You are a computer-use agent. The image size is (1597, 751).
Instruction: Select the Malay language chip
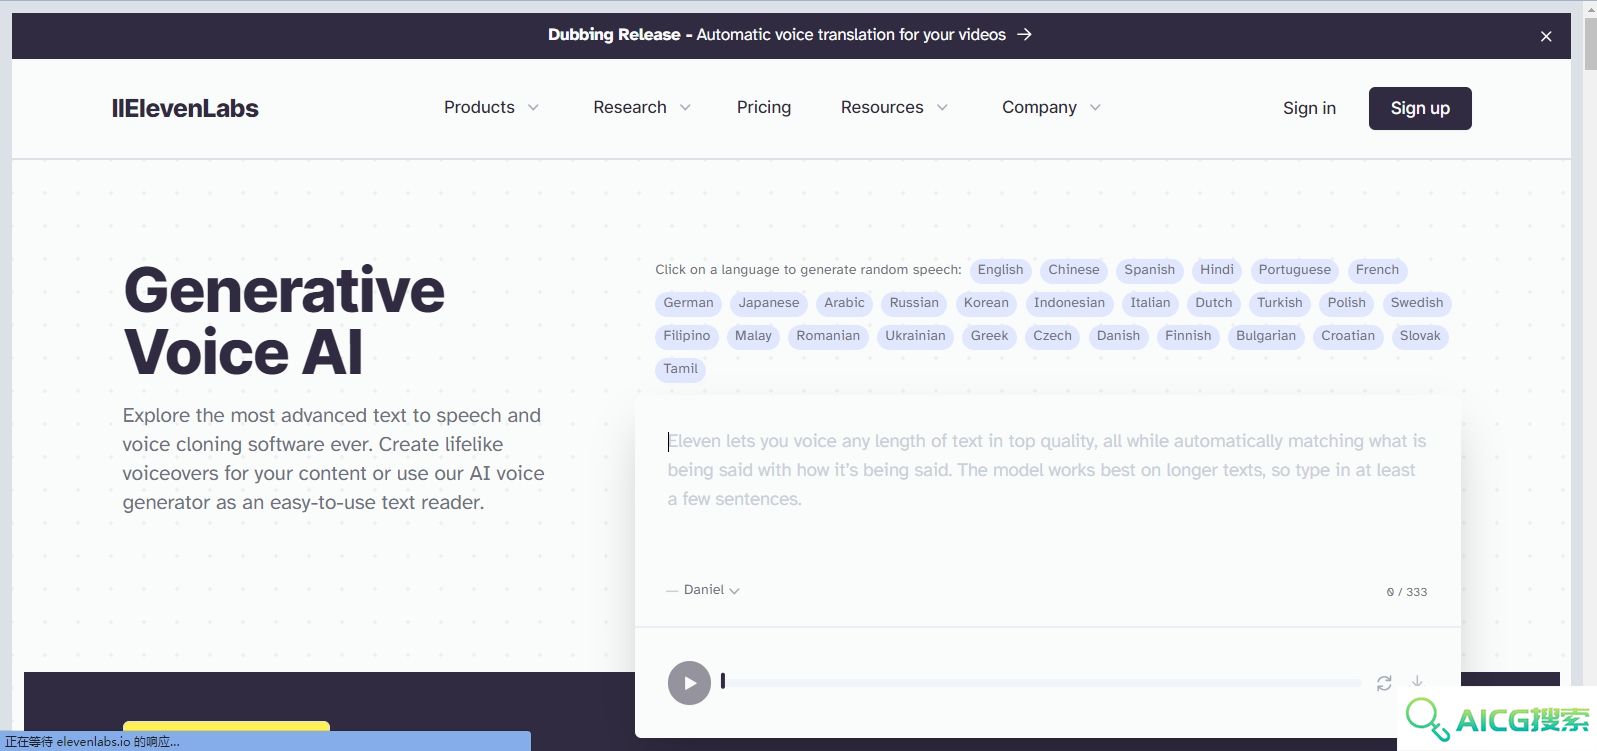pyautogui.click(x=753, y=336)
